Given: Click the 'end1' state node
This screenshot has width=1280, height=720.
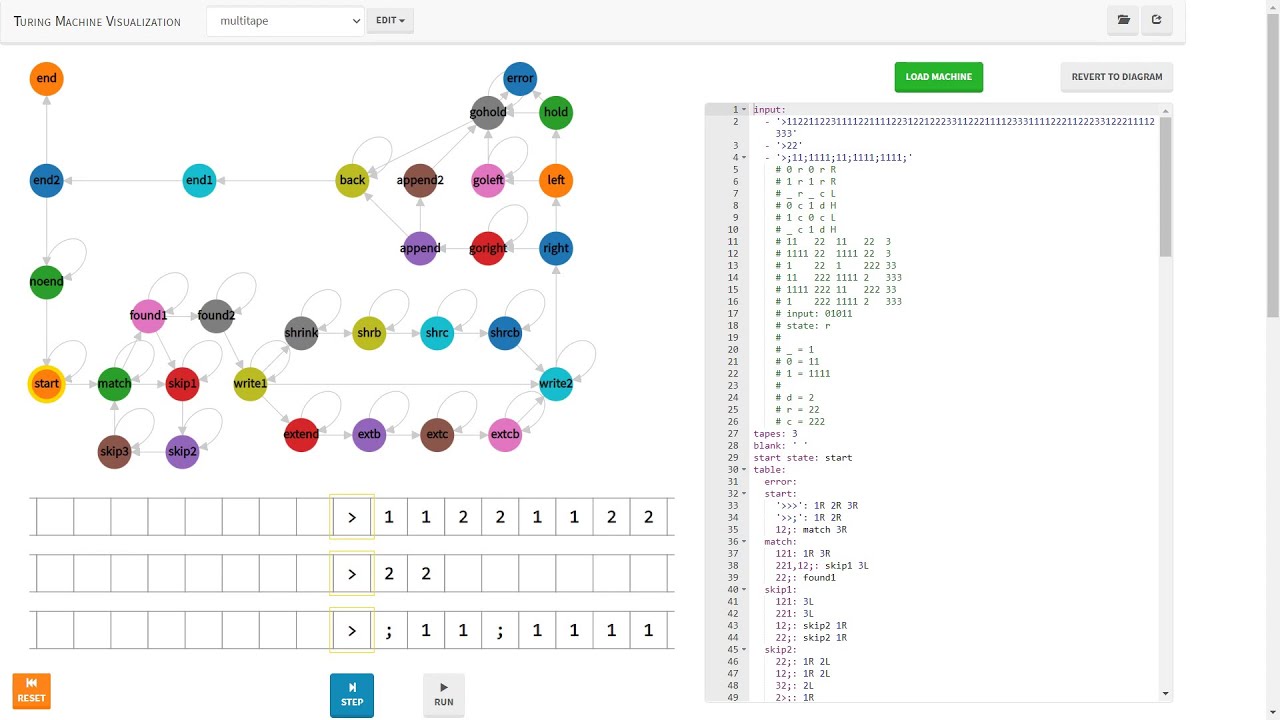Looking at the screenshot, I should (200, 180).
